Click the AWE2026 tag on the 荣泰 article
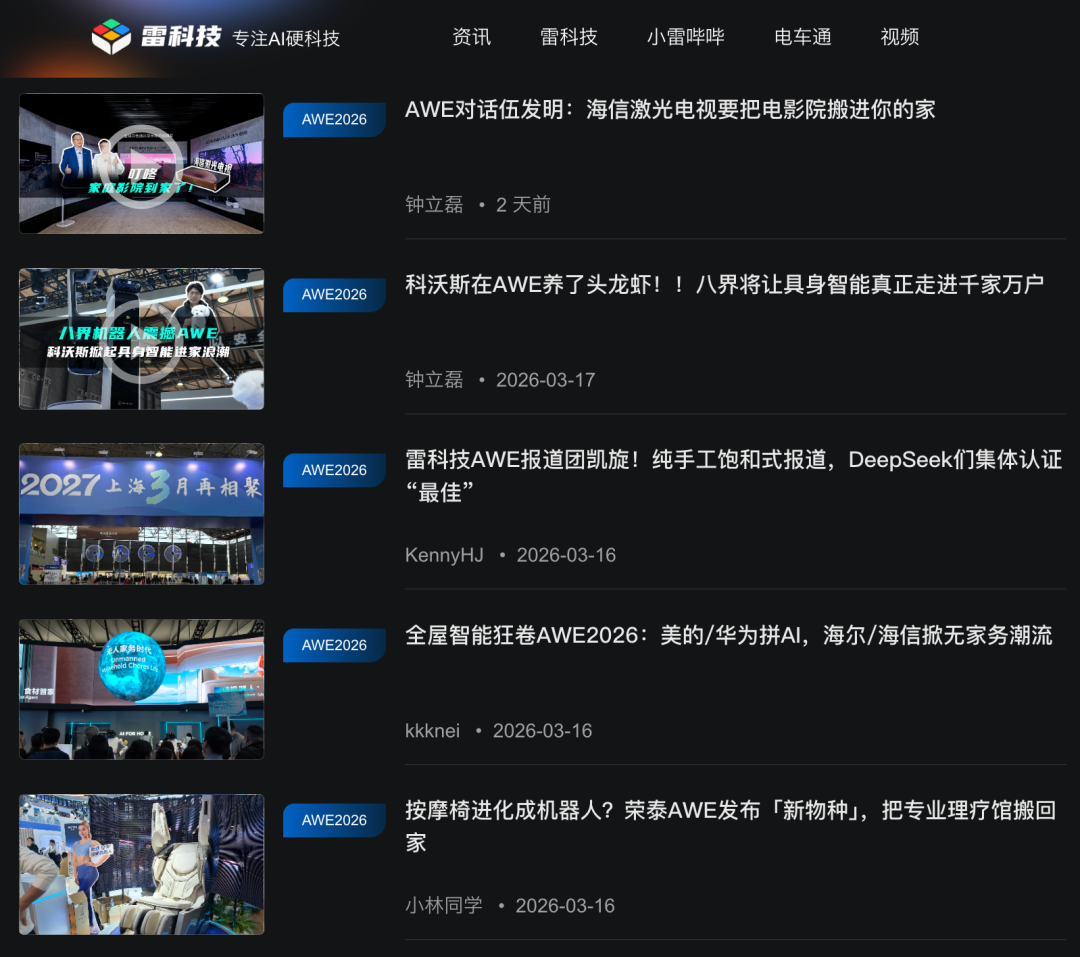1080x957 pixels. [334, 821]
